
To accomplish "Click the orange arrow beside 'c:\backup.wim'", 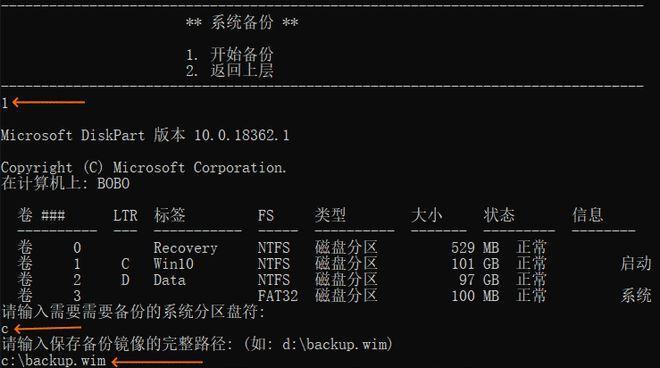I will [x=157, y=361].
